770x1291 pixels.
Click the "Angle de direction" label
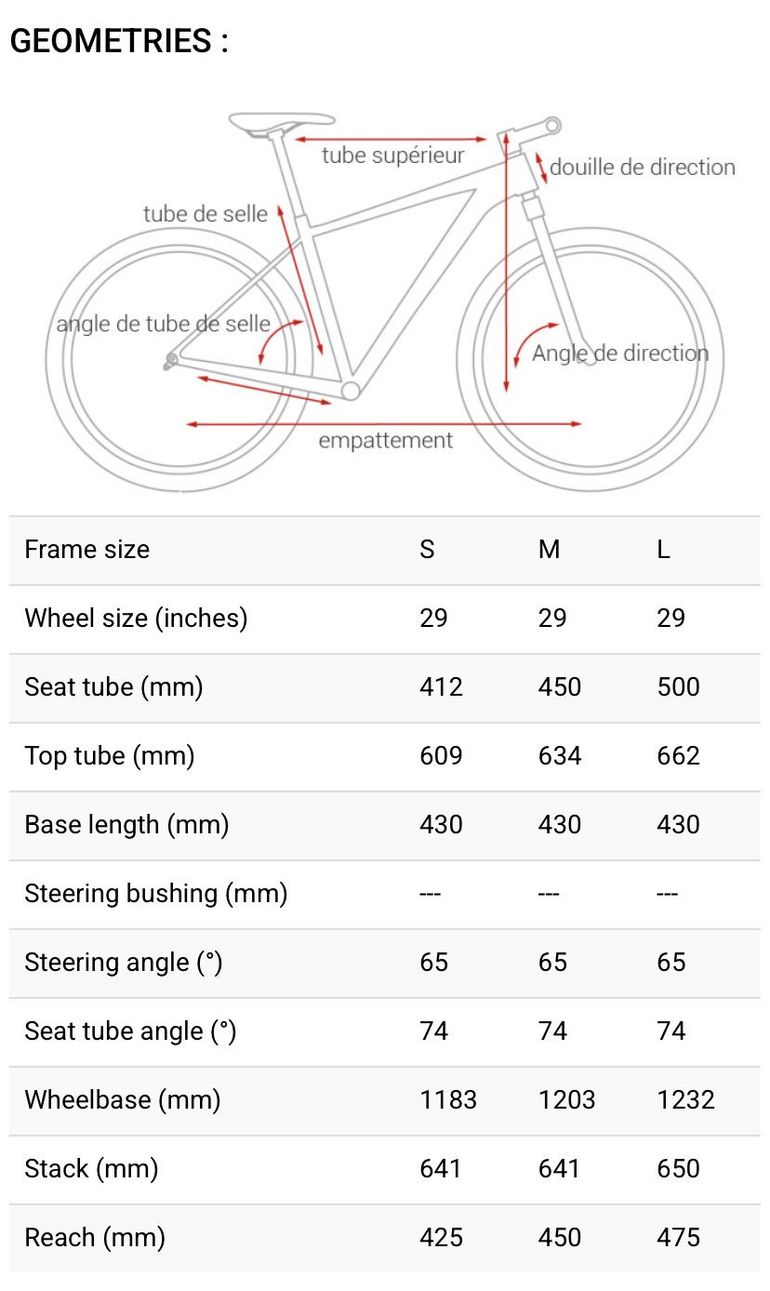(620, 353)
